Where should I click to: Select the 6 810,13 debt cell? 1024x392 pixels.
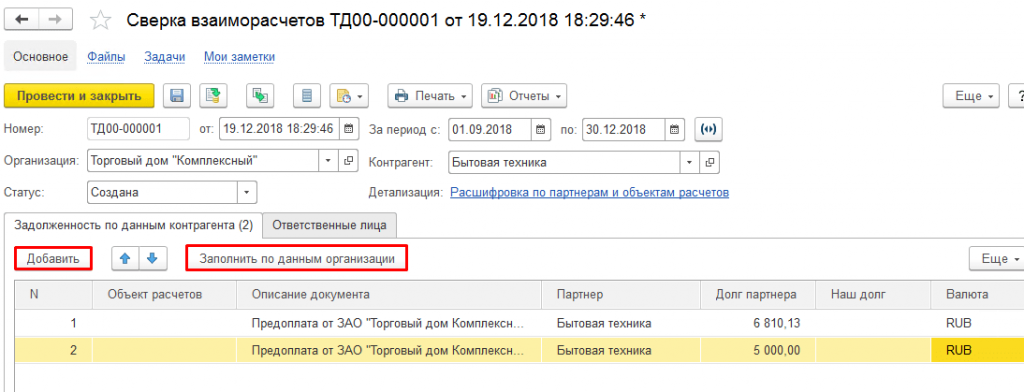point(758,323)
